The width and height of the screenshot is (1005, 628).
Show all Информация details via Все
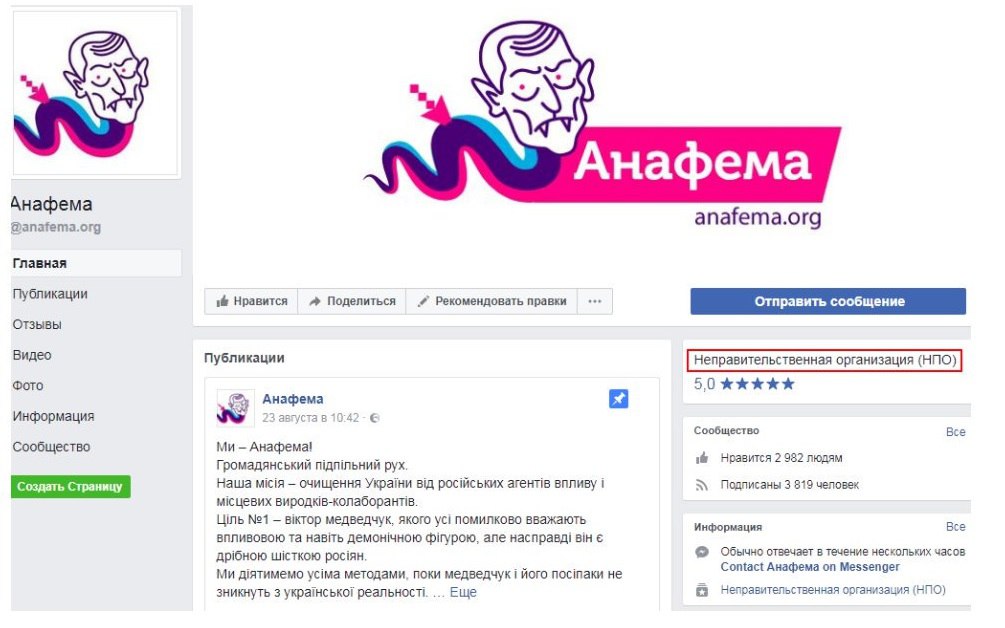(955, 527)
